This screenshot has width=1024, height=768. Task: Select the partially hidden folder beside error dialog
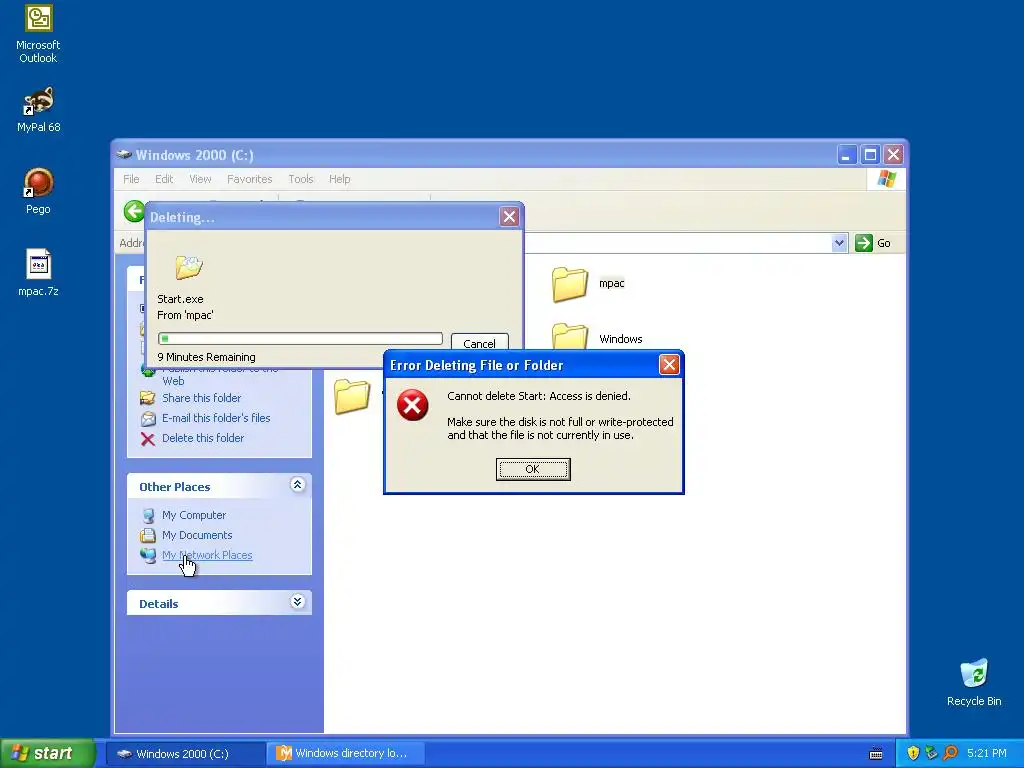point(353,396)
